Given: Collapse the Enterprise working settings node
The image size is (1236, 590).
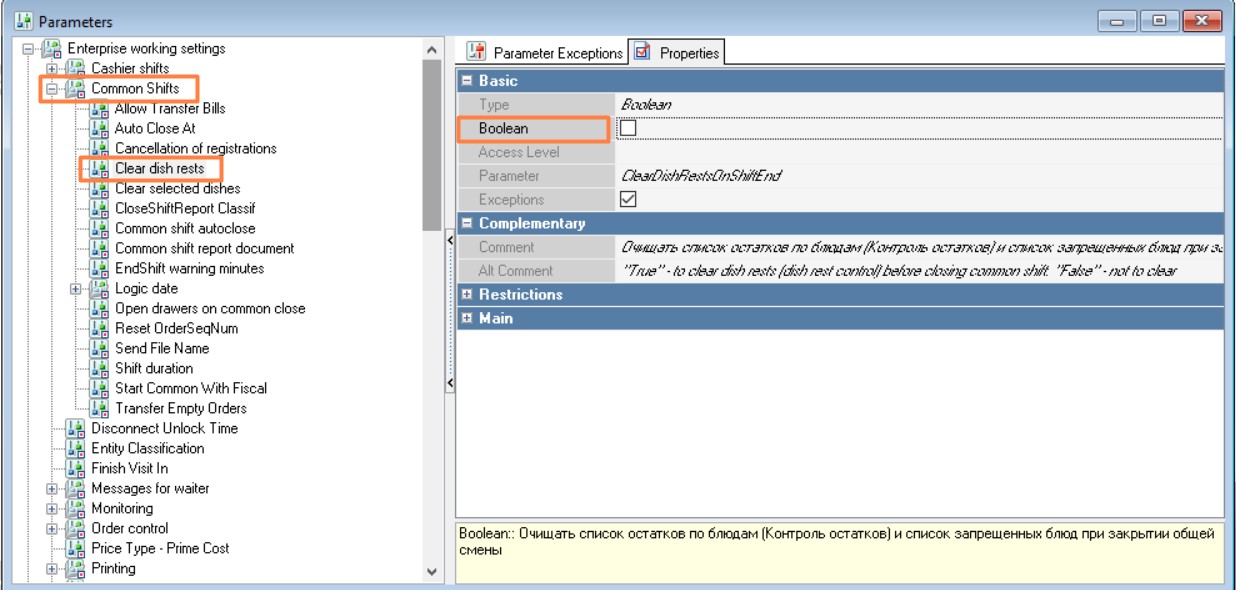Looking at the screenshot, I should [29, 48].
